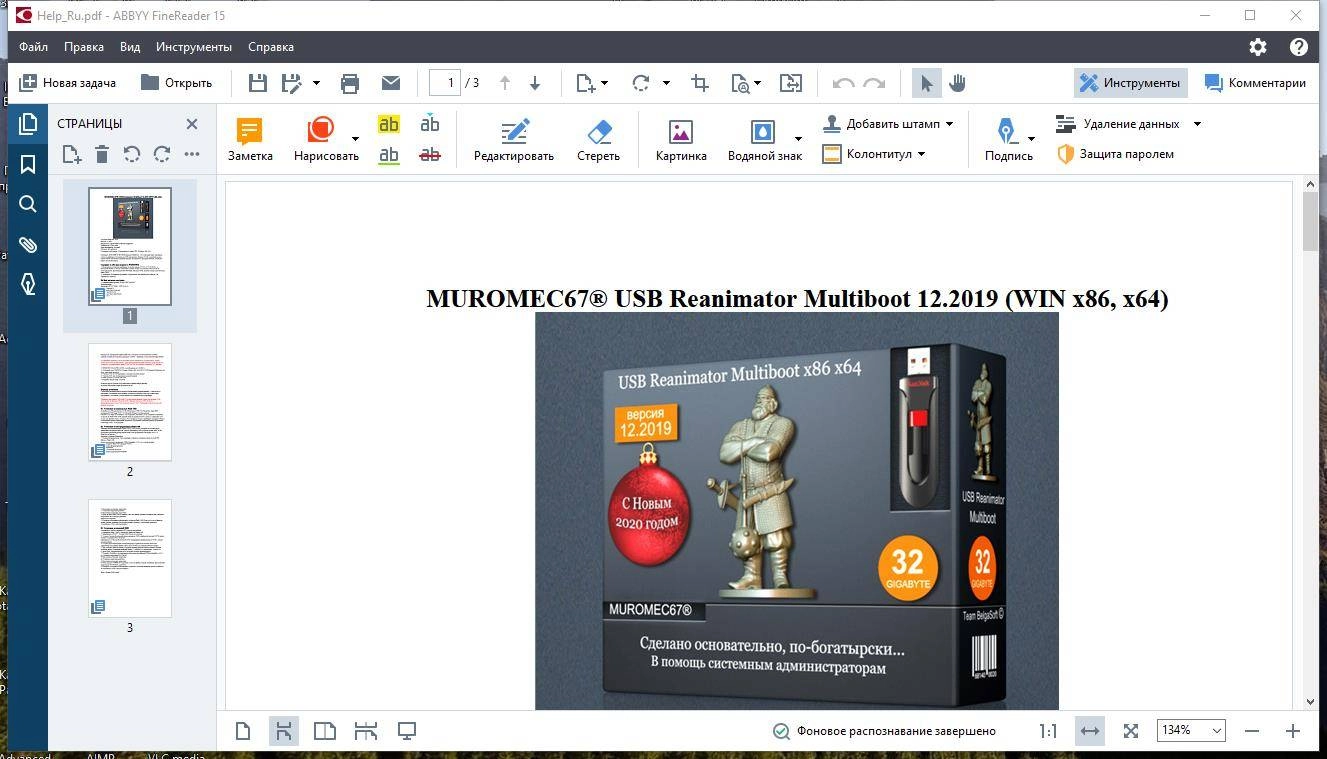
Task: Open the Вид menu
Action: click(130, 47)
